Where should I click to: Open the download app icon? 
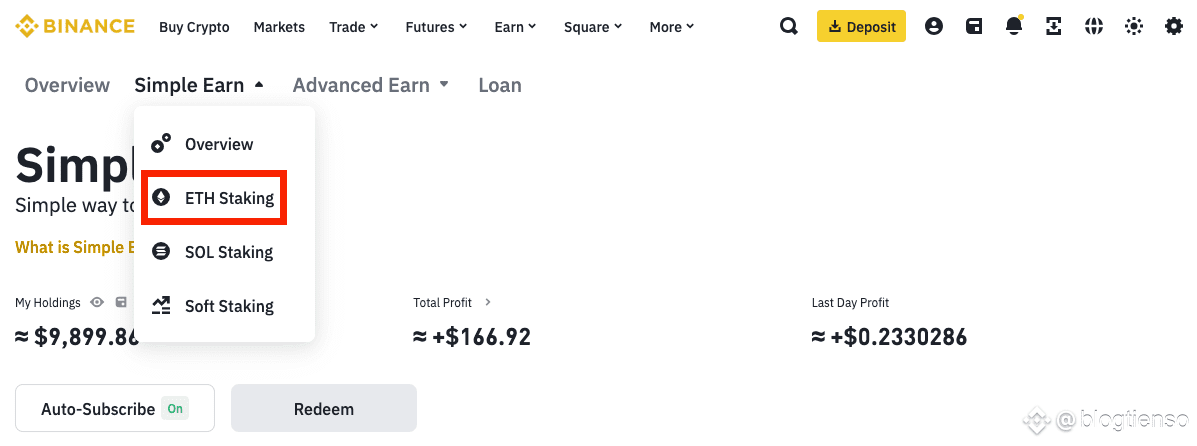[1054, 27]
